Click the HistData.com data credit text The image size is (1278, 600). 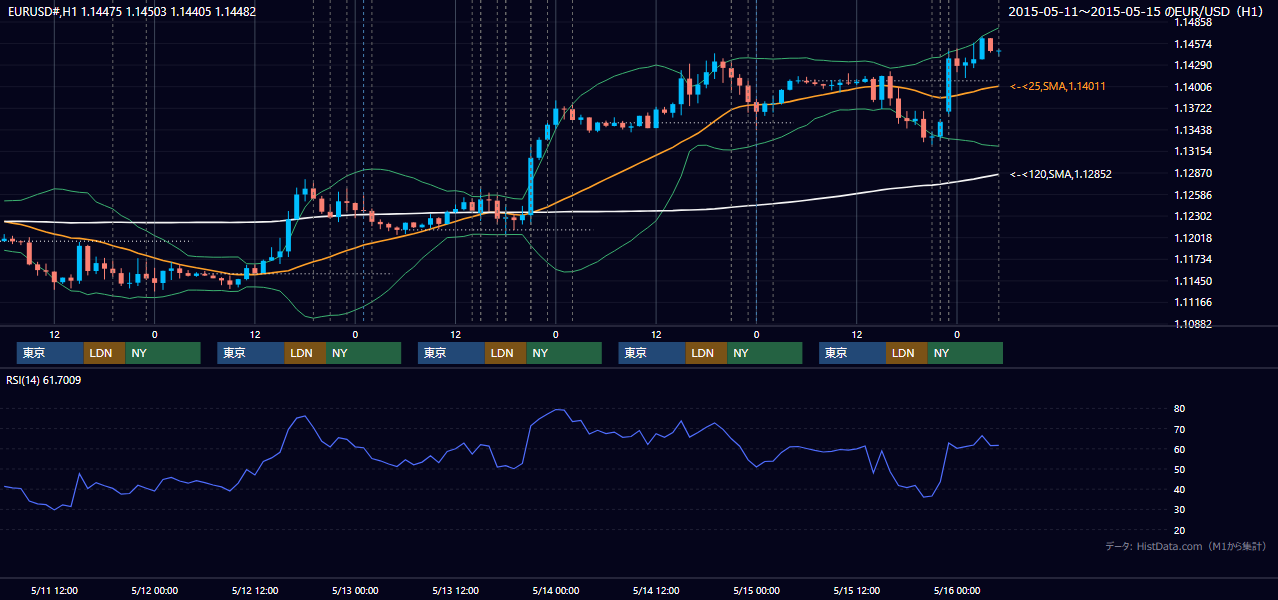coord(1185,546)
